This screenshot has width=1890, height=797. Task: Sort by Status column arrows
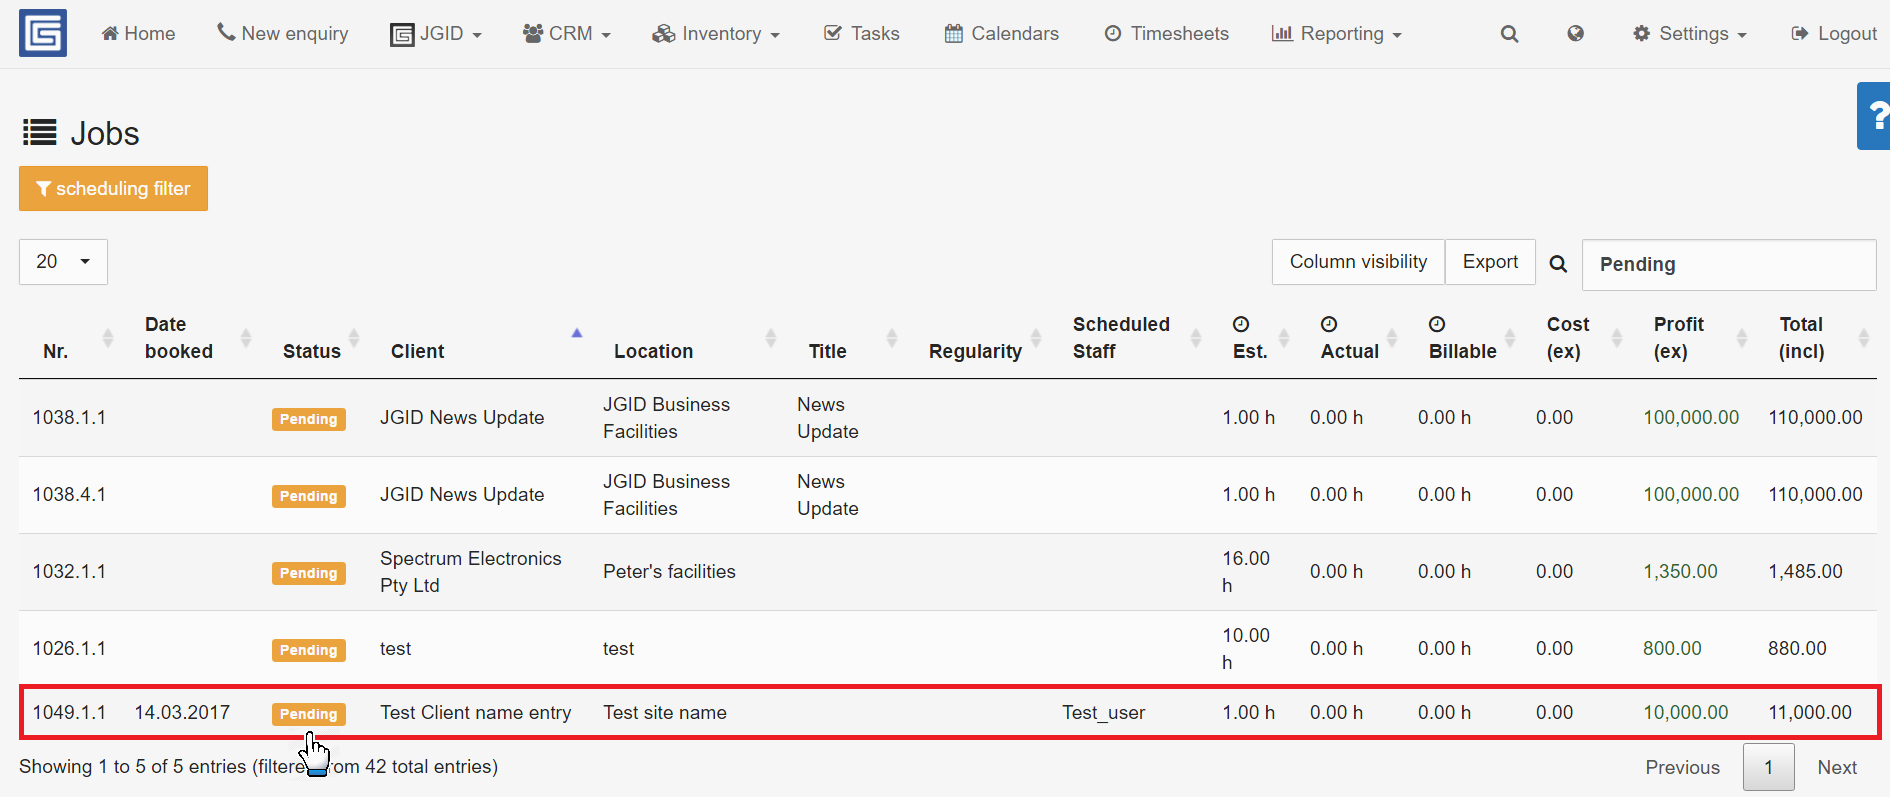[x=353, y=338]
